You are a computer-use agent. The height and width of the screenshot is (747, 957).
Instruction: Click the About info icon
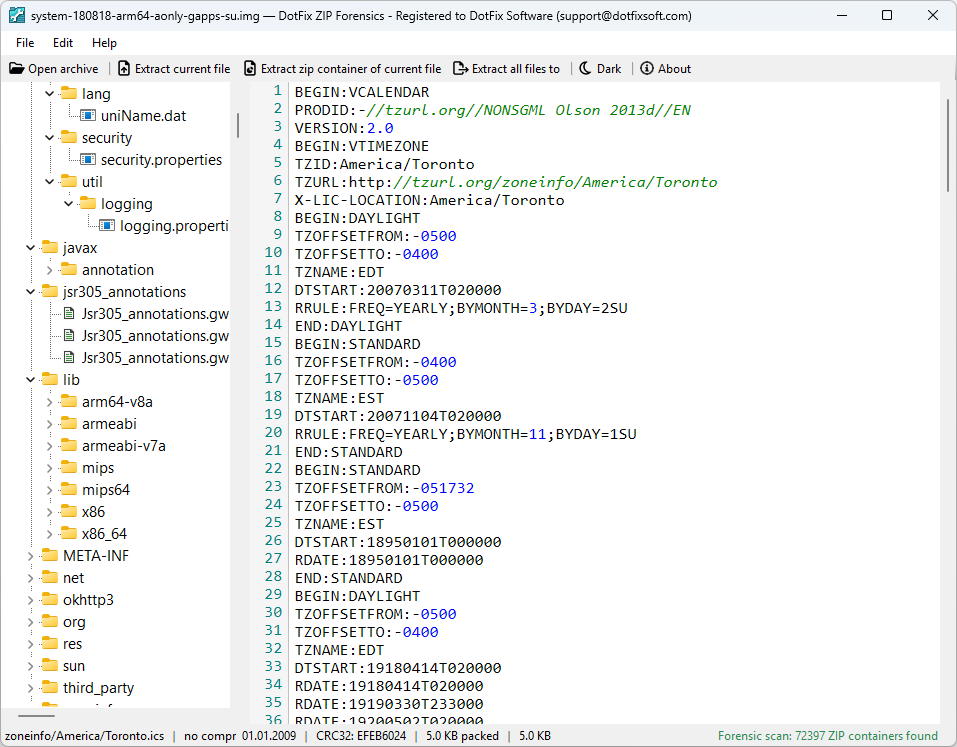tap(646, 68)
